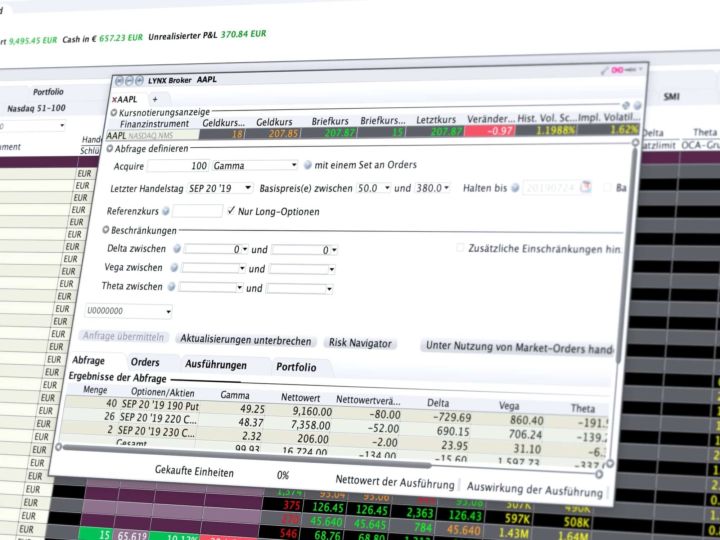Open the Gamma metric dropdown
This screenshot has height=540, width=720.
(x=255, y=165)
